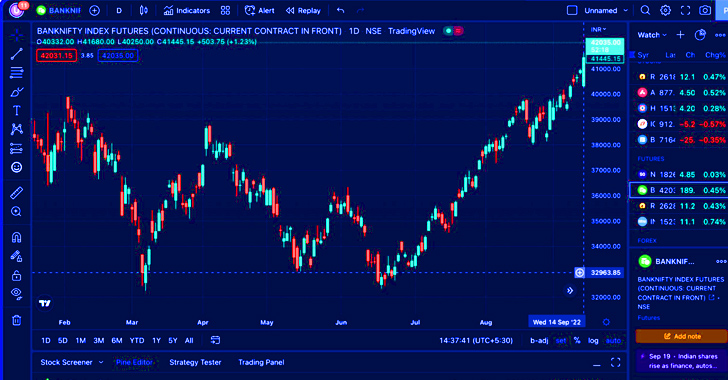
Task: Click the Add note button
Action: click(x=681, y=336)
